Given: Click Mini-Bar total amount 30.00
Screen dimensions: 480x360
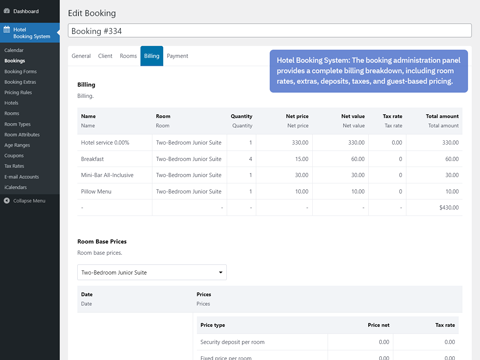Looking at the screenshot, I should click(452, 175).
